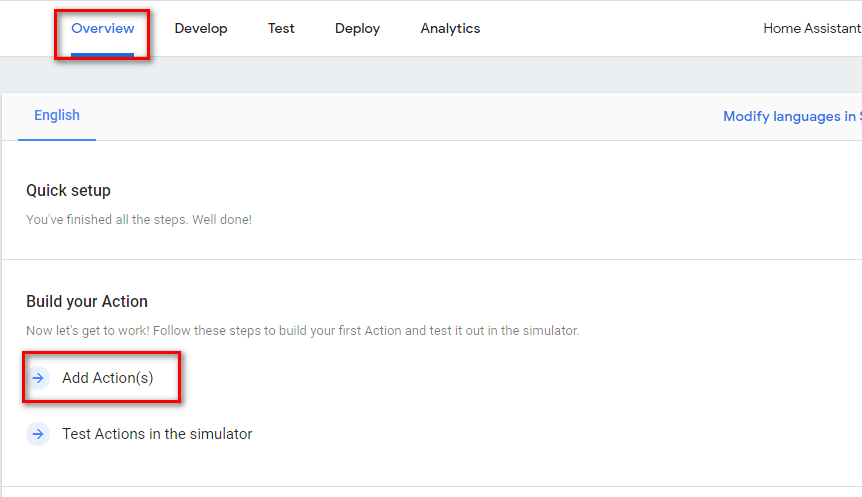Open the Test Actions in the simulator label
Screen dimensions: 862x497
tap(157, 434)
